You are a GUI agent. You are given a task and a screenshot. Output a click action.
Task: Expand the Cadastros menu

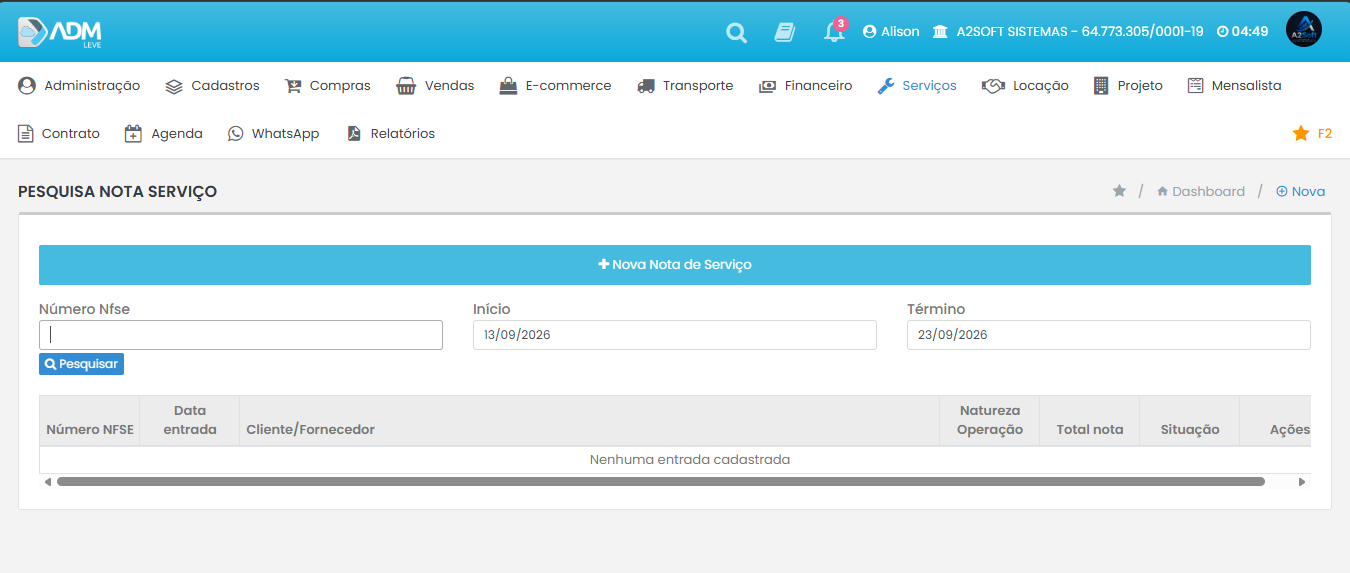(x=212, y=86)
